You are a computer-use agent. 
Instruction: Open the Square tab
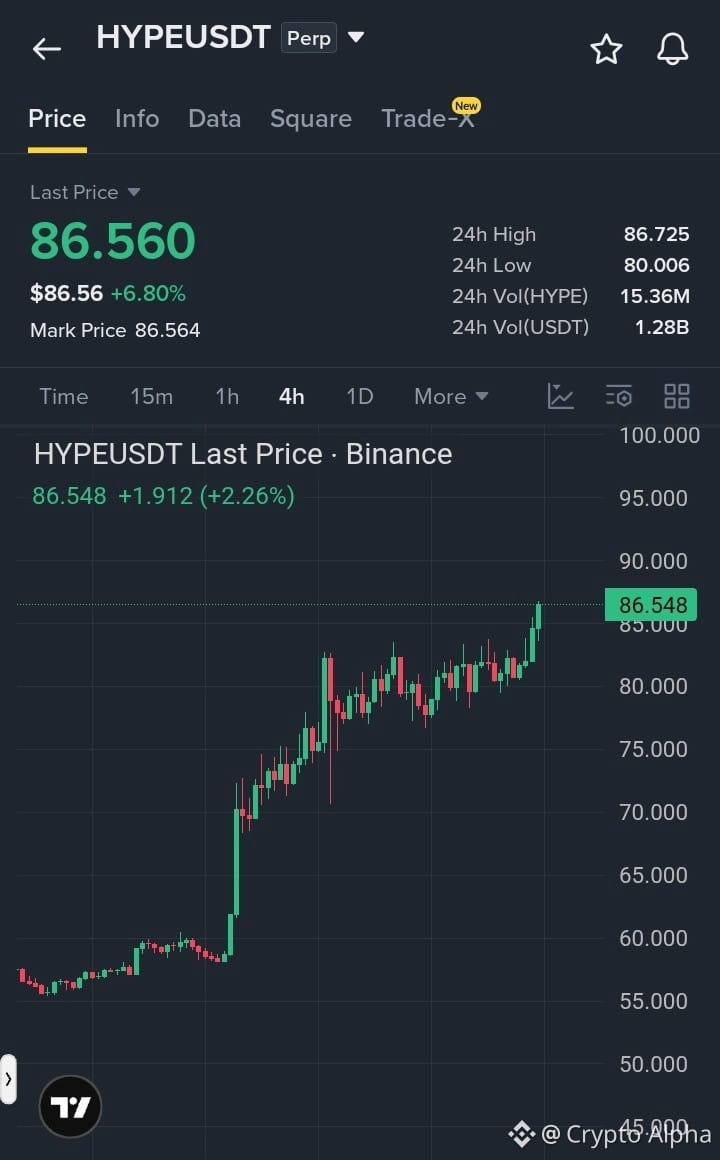click(311, 118)
